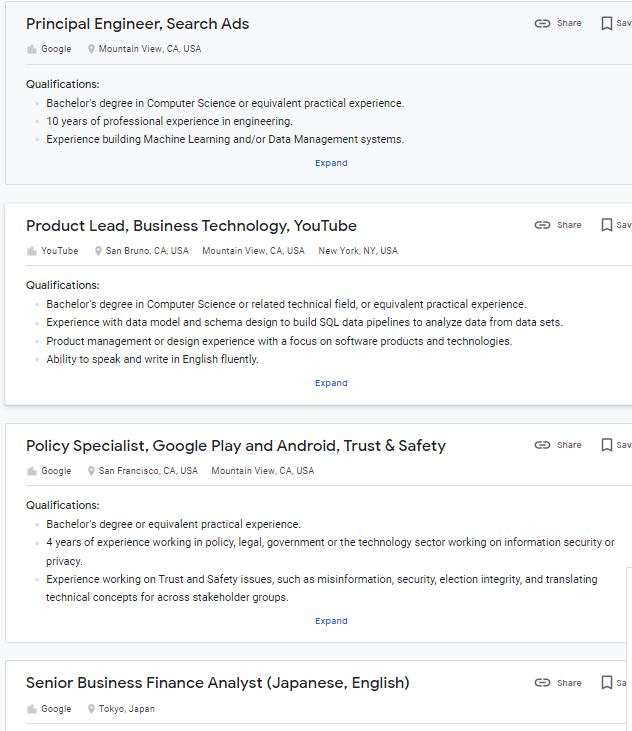Click the San Francisco, CA location pin icon
The height and width of the screenshot is (731, 632).
click(x=91, y=471)
